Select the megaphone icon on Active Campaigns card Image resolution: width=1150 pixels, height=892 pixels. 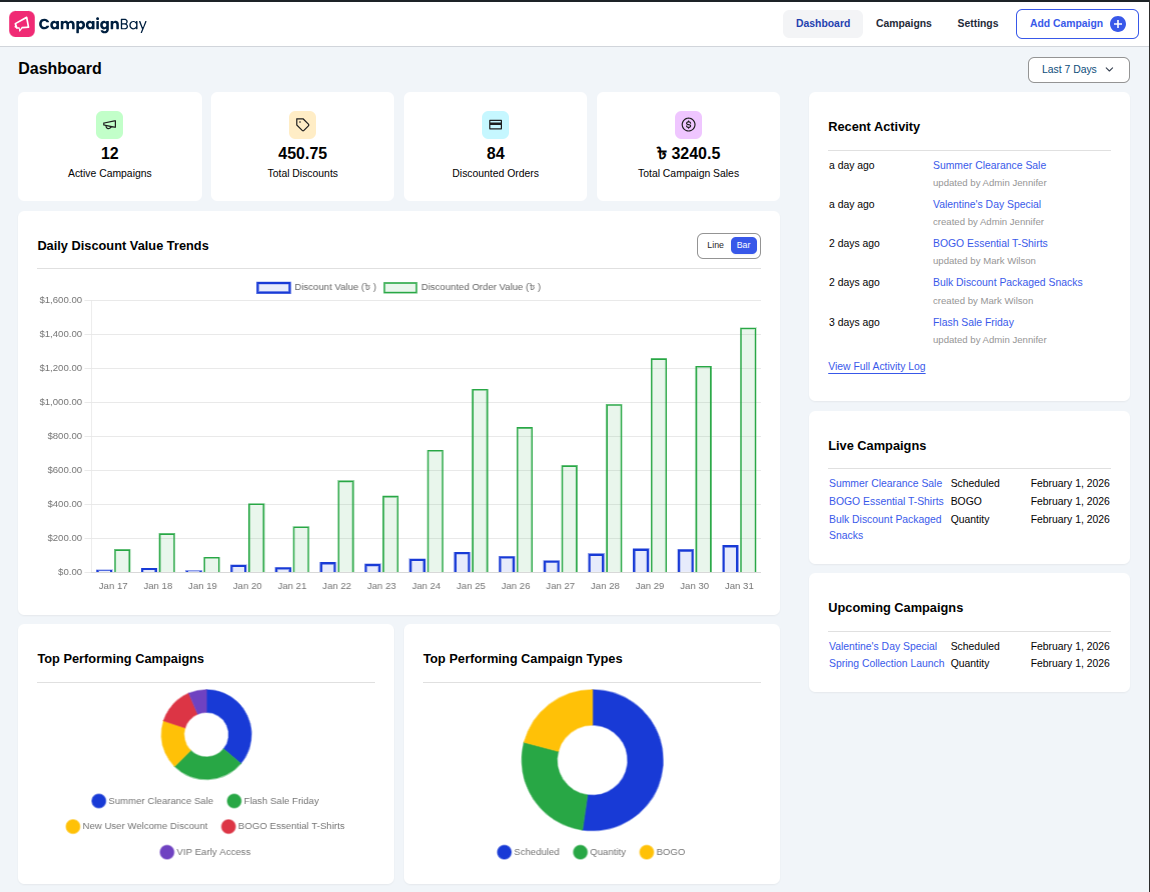[110, 124]
